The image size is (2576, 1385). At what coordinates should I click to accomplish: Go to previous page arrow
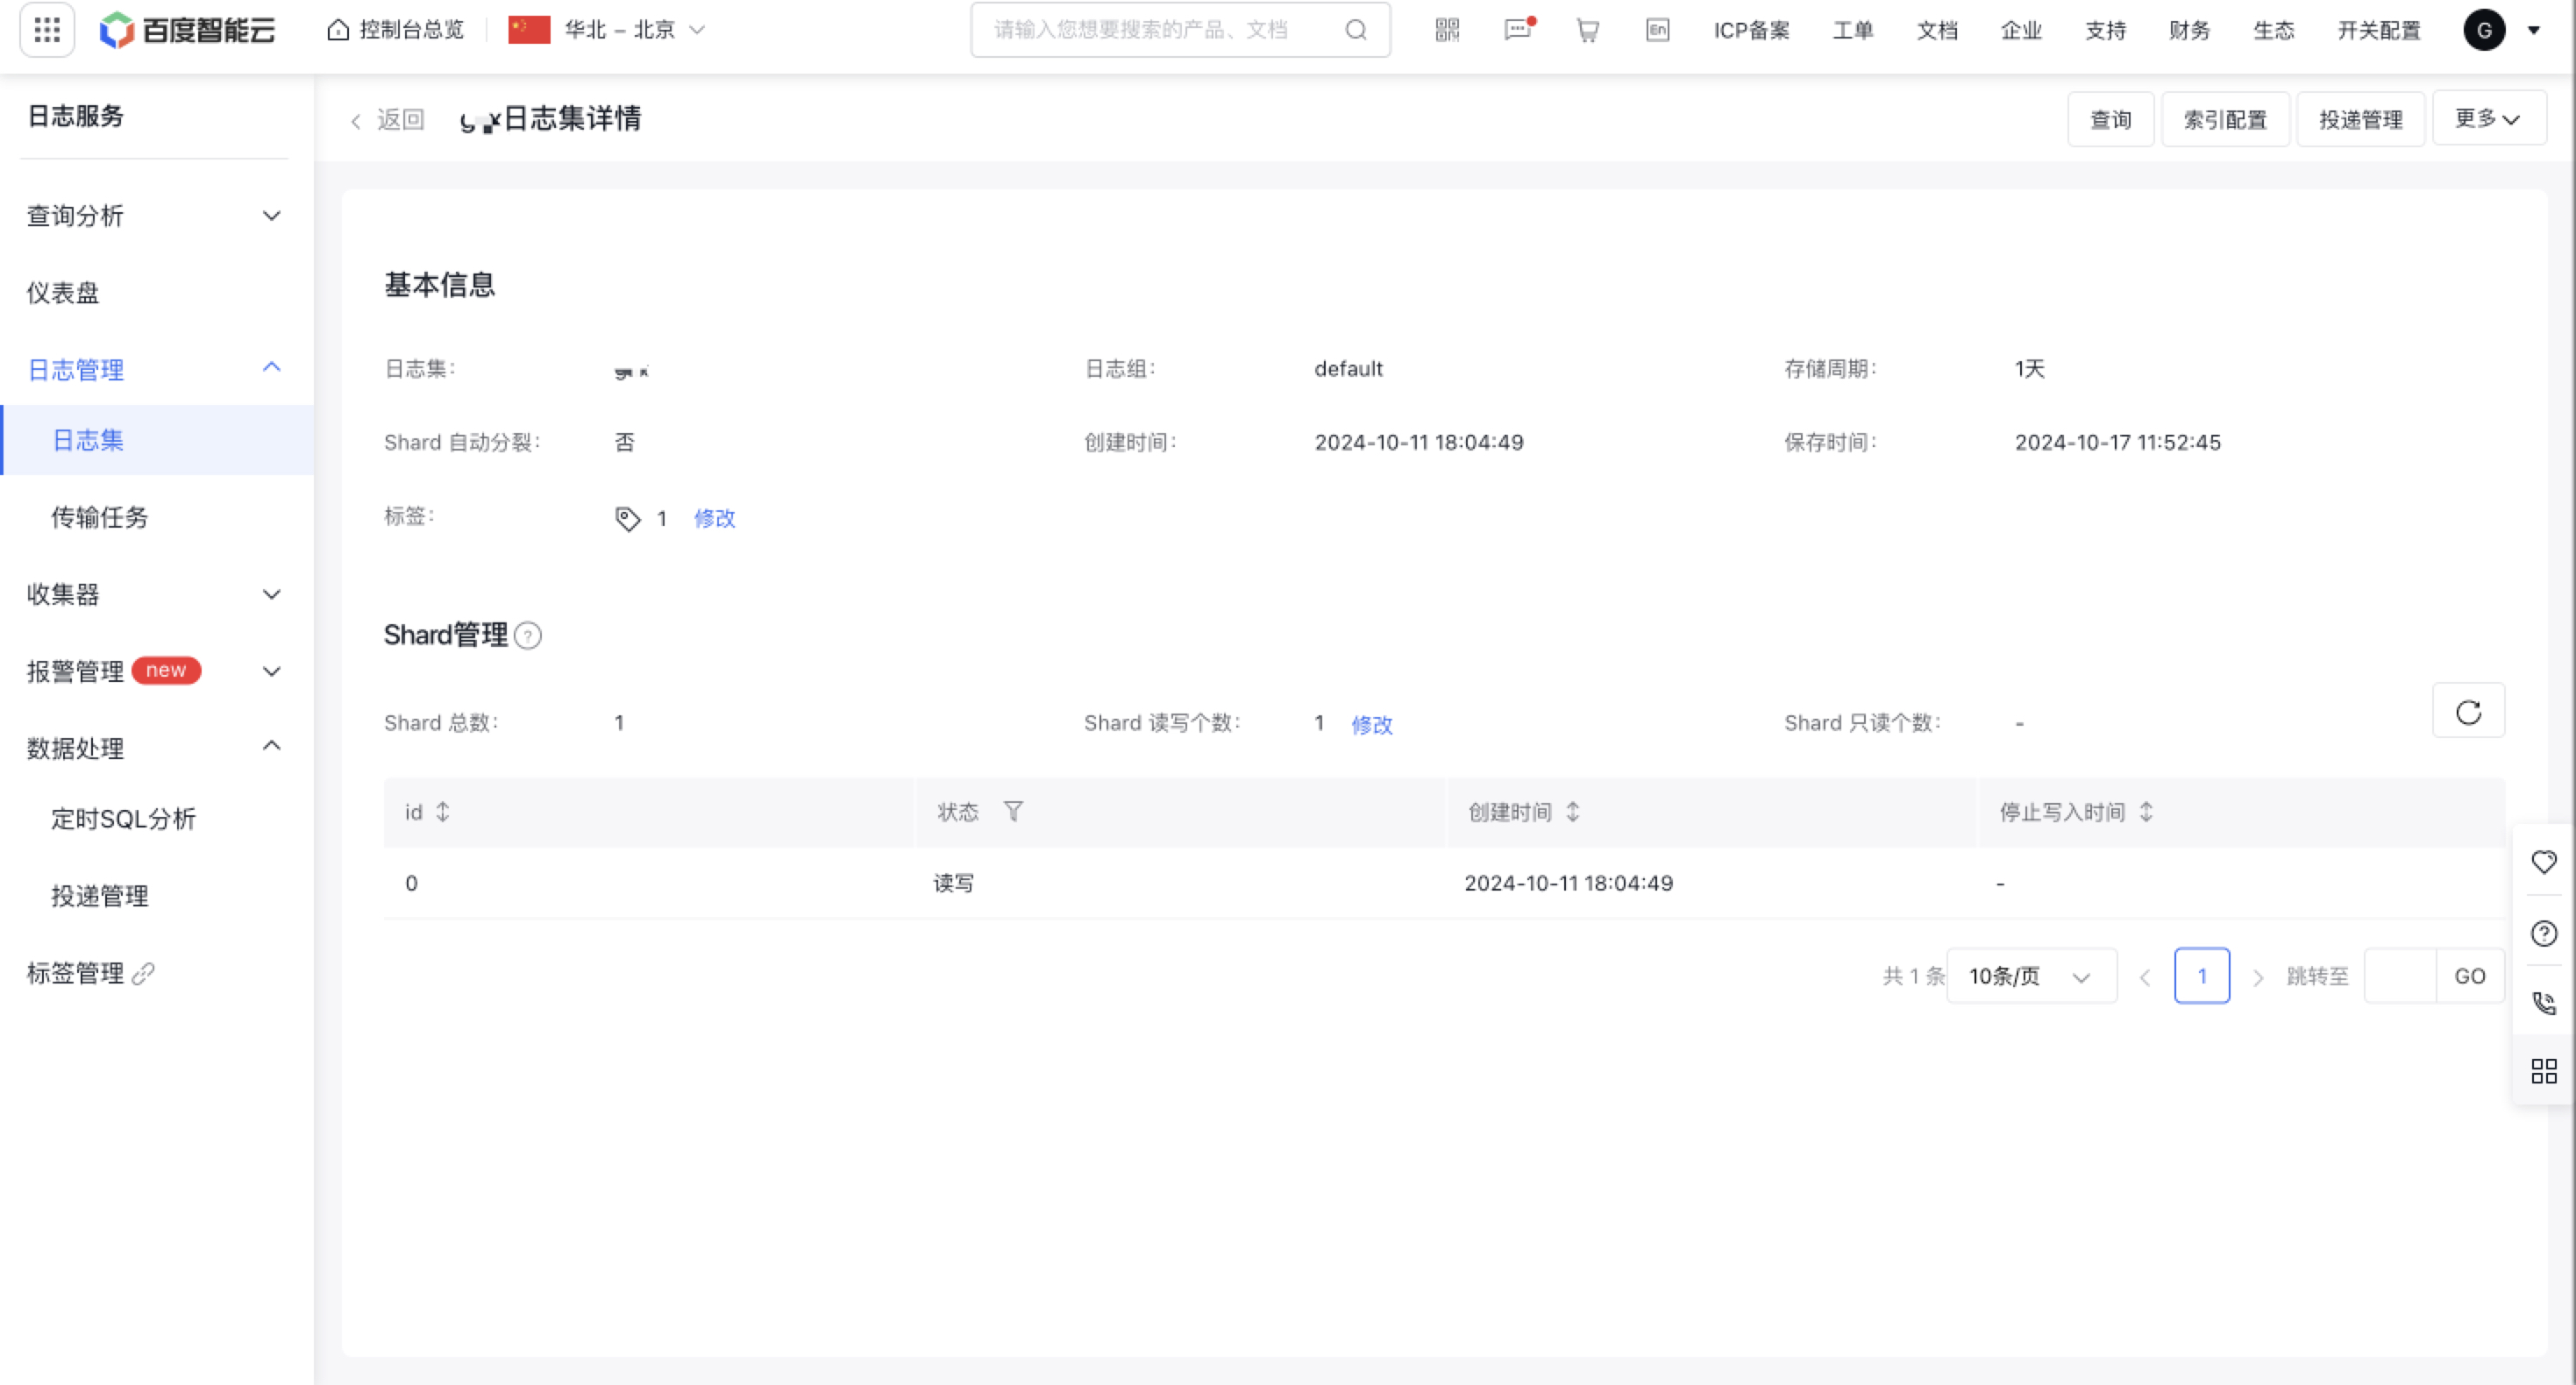(2145, 977)
